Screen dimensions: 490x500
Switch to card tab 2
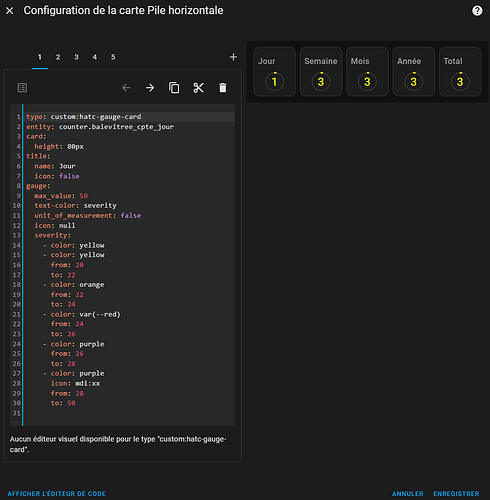(58, 57)
